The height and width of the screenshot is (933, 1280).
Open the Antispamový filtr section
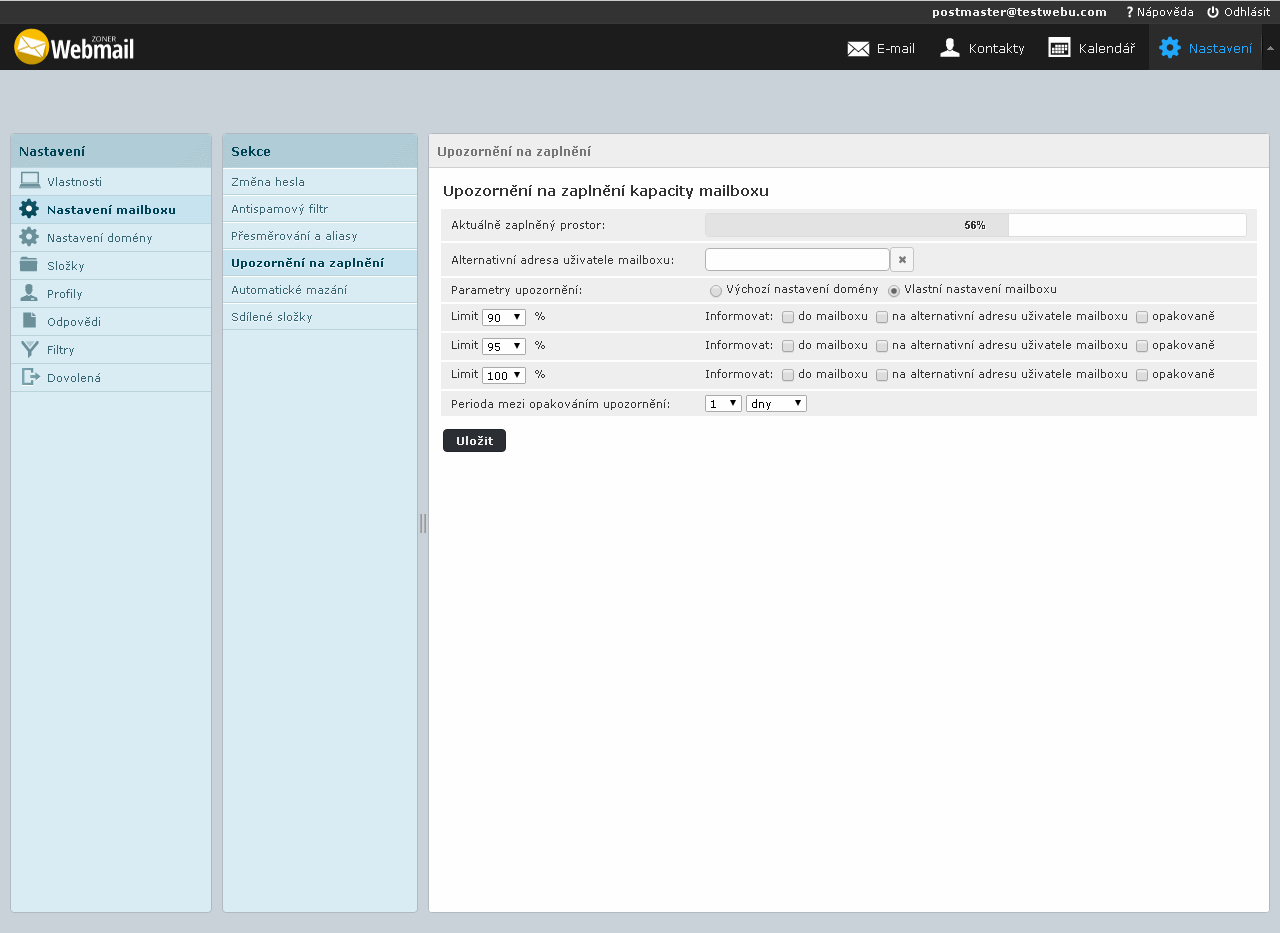click(279, 209)
